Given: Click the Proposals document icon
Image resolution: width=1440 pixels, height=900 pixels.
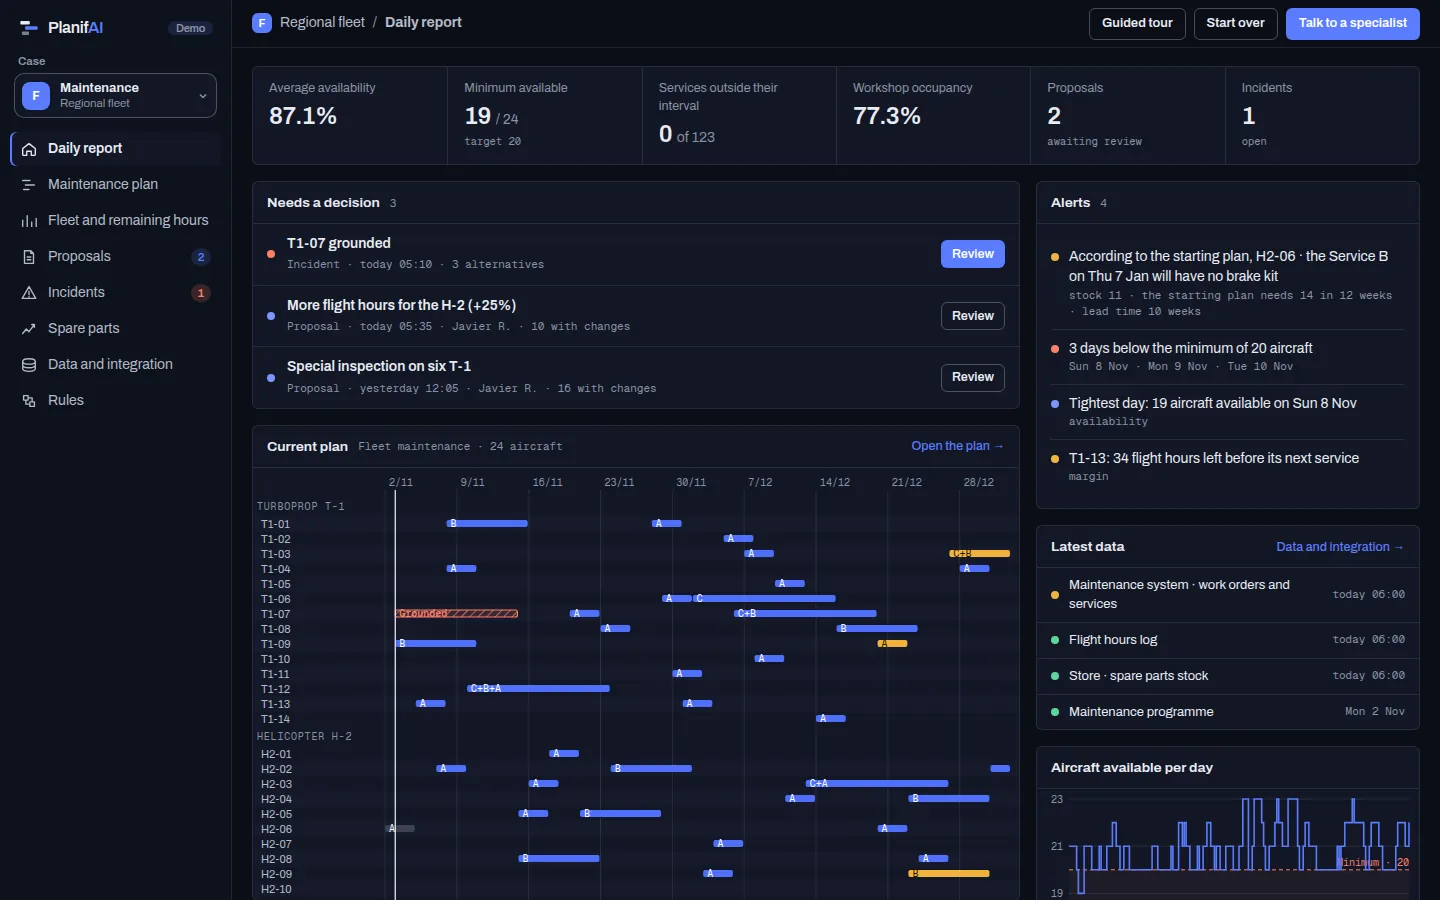Looking at the screenshot, I should [x=29, y=257].
